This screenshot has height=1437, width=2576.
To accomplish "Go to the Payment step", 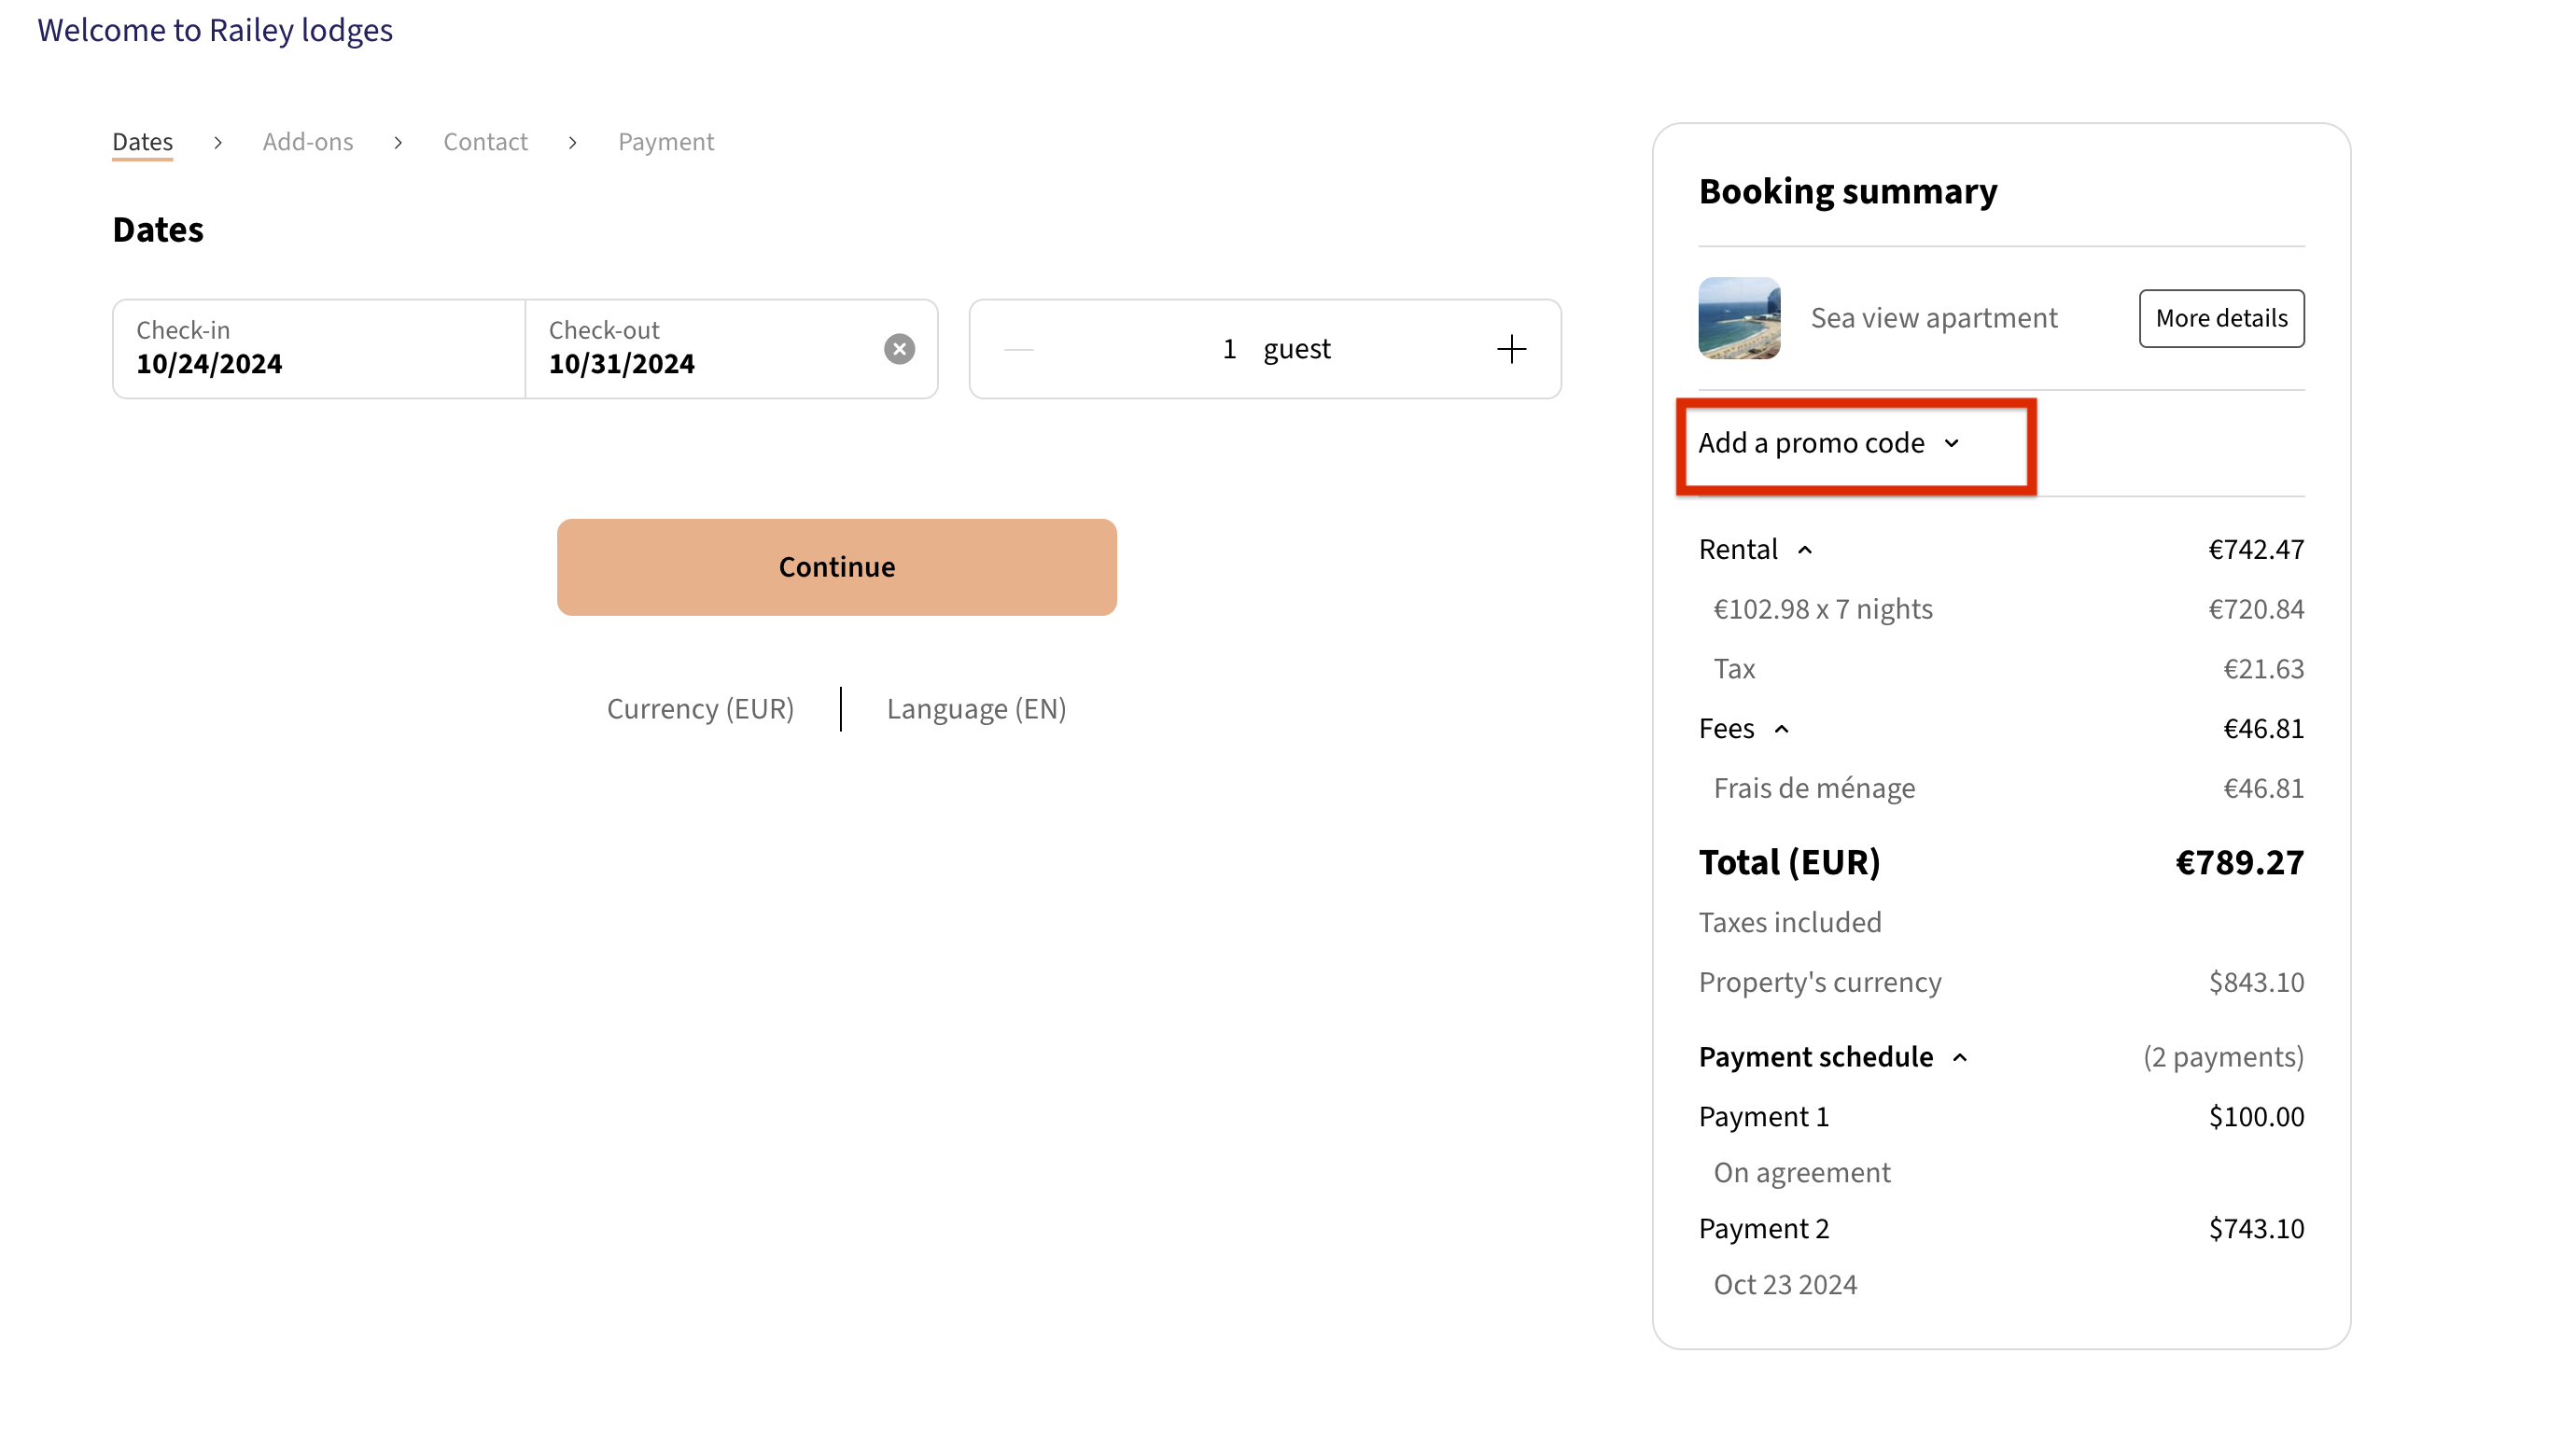I will coord(666,142).
